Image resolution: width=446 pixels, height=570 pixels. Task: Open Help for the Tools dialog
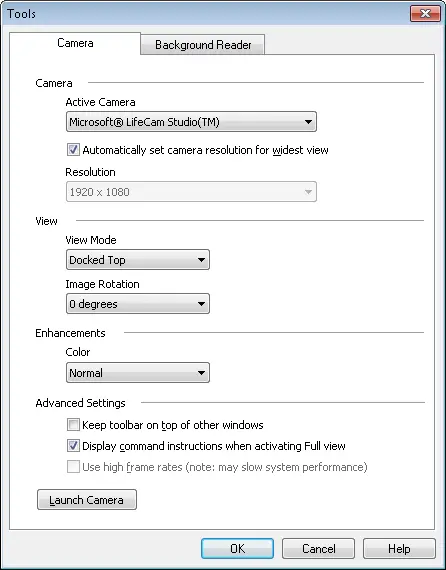coord(399,549)
